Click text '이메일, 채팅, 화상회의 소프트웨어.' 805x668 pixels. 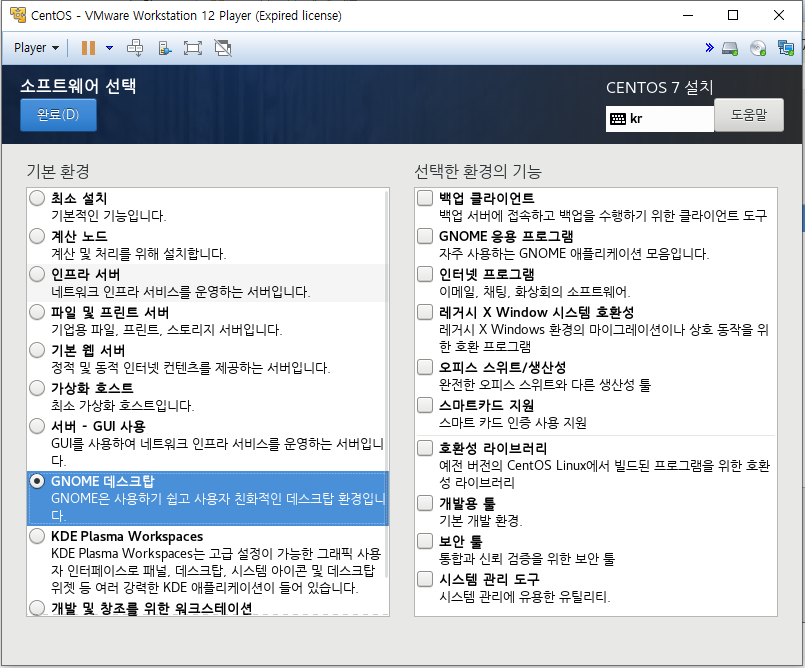(x=534, y=292)
